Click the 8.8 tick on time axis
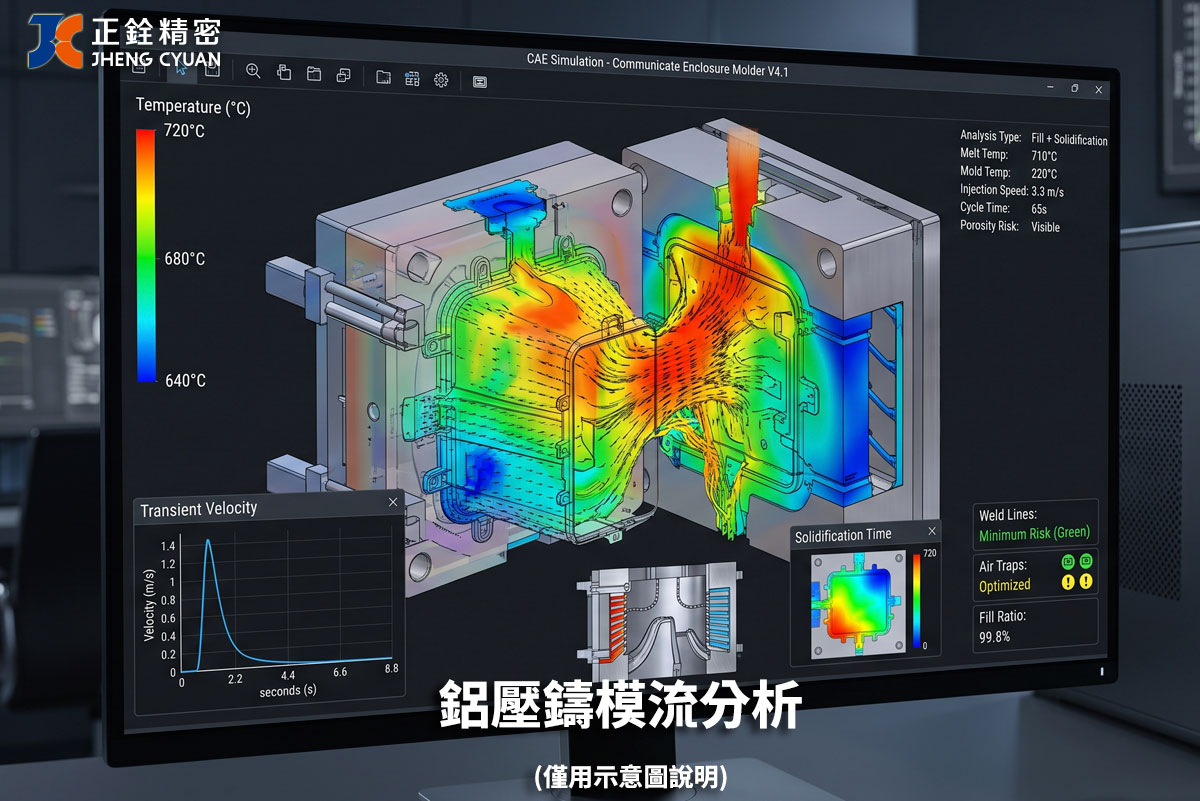This screenshot has width=1200, height=801. [392, 669]
